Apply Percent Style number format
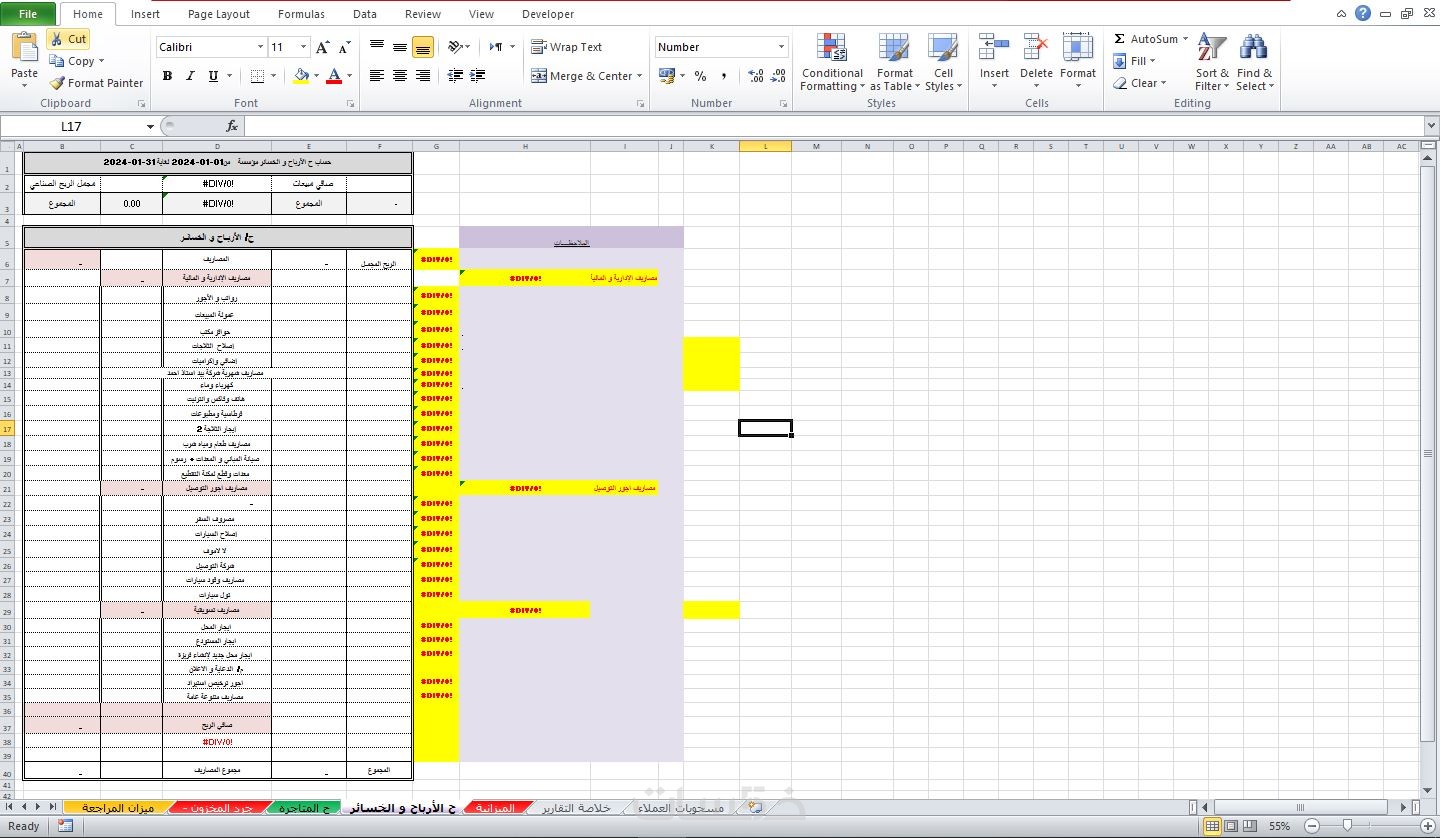Screen dimensions: 1440x838 pyautogui.click(x=700, y=76)
